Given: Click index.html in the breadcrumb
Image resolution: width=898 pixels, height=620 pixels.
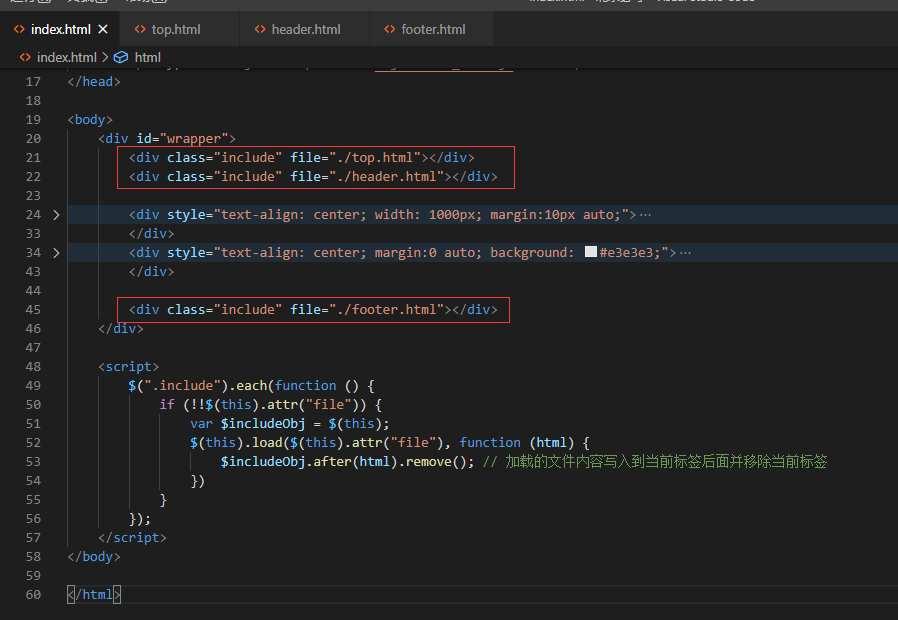Looking at the screenshot, I should tap(66, 57).
